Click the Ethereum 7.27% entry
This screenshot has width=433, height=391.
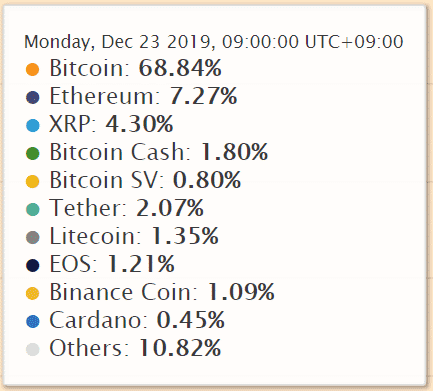pyautogui.click(x=143, y=96)
